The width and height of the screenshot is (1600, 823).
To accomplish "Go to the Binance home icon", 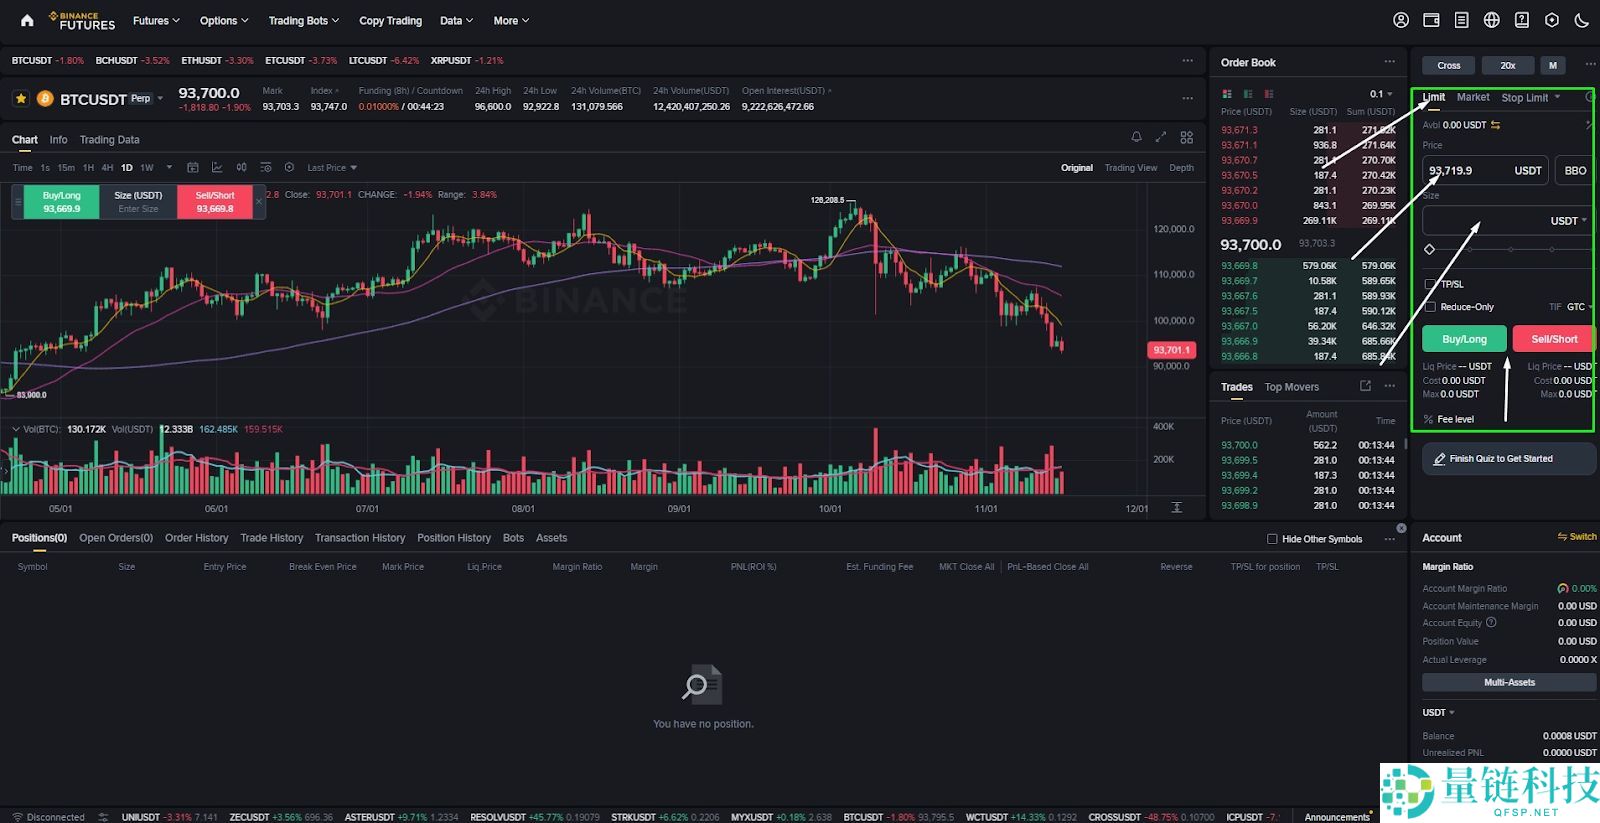I will pos(27,20).
